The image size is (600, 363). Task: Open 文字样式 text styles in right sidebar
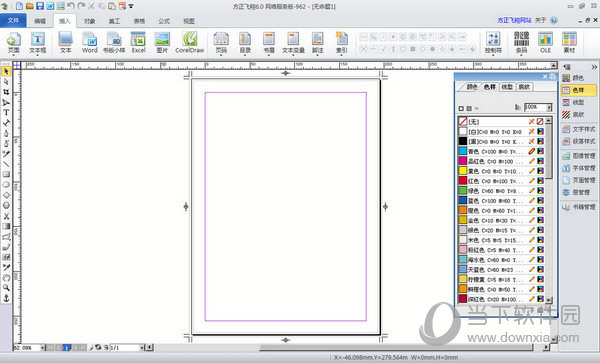coord(579,129)
